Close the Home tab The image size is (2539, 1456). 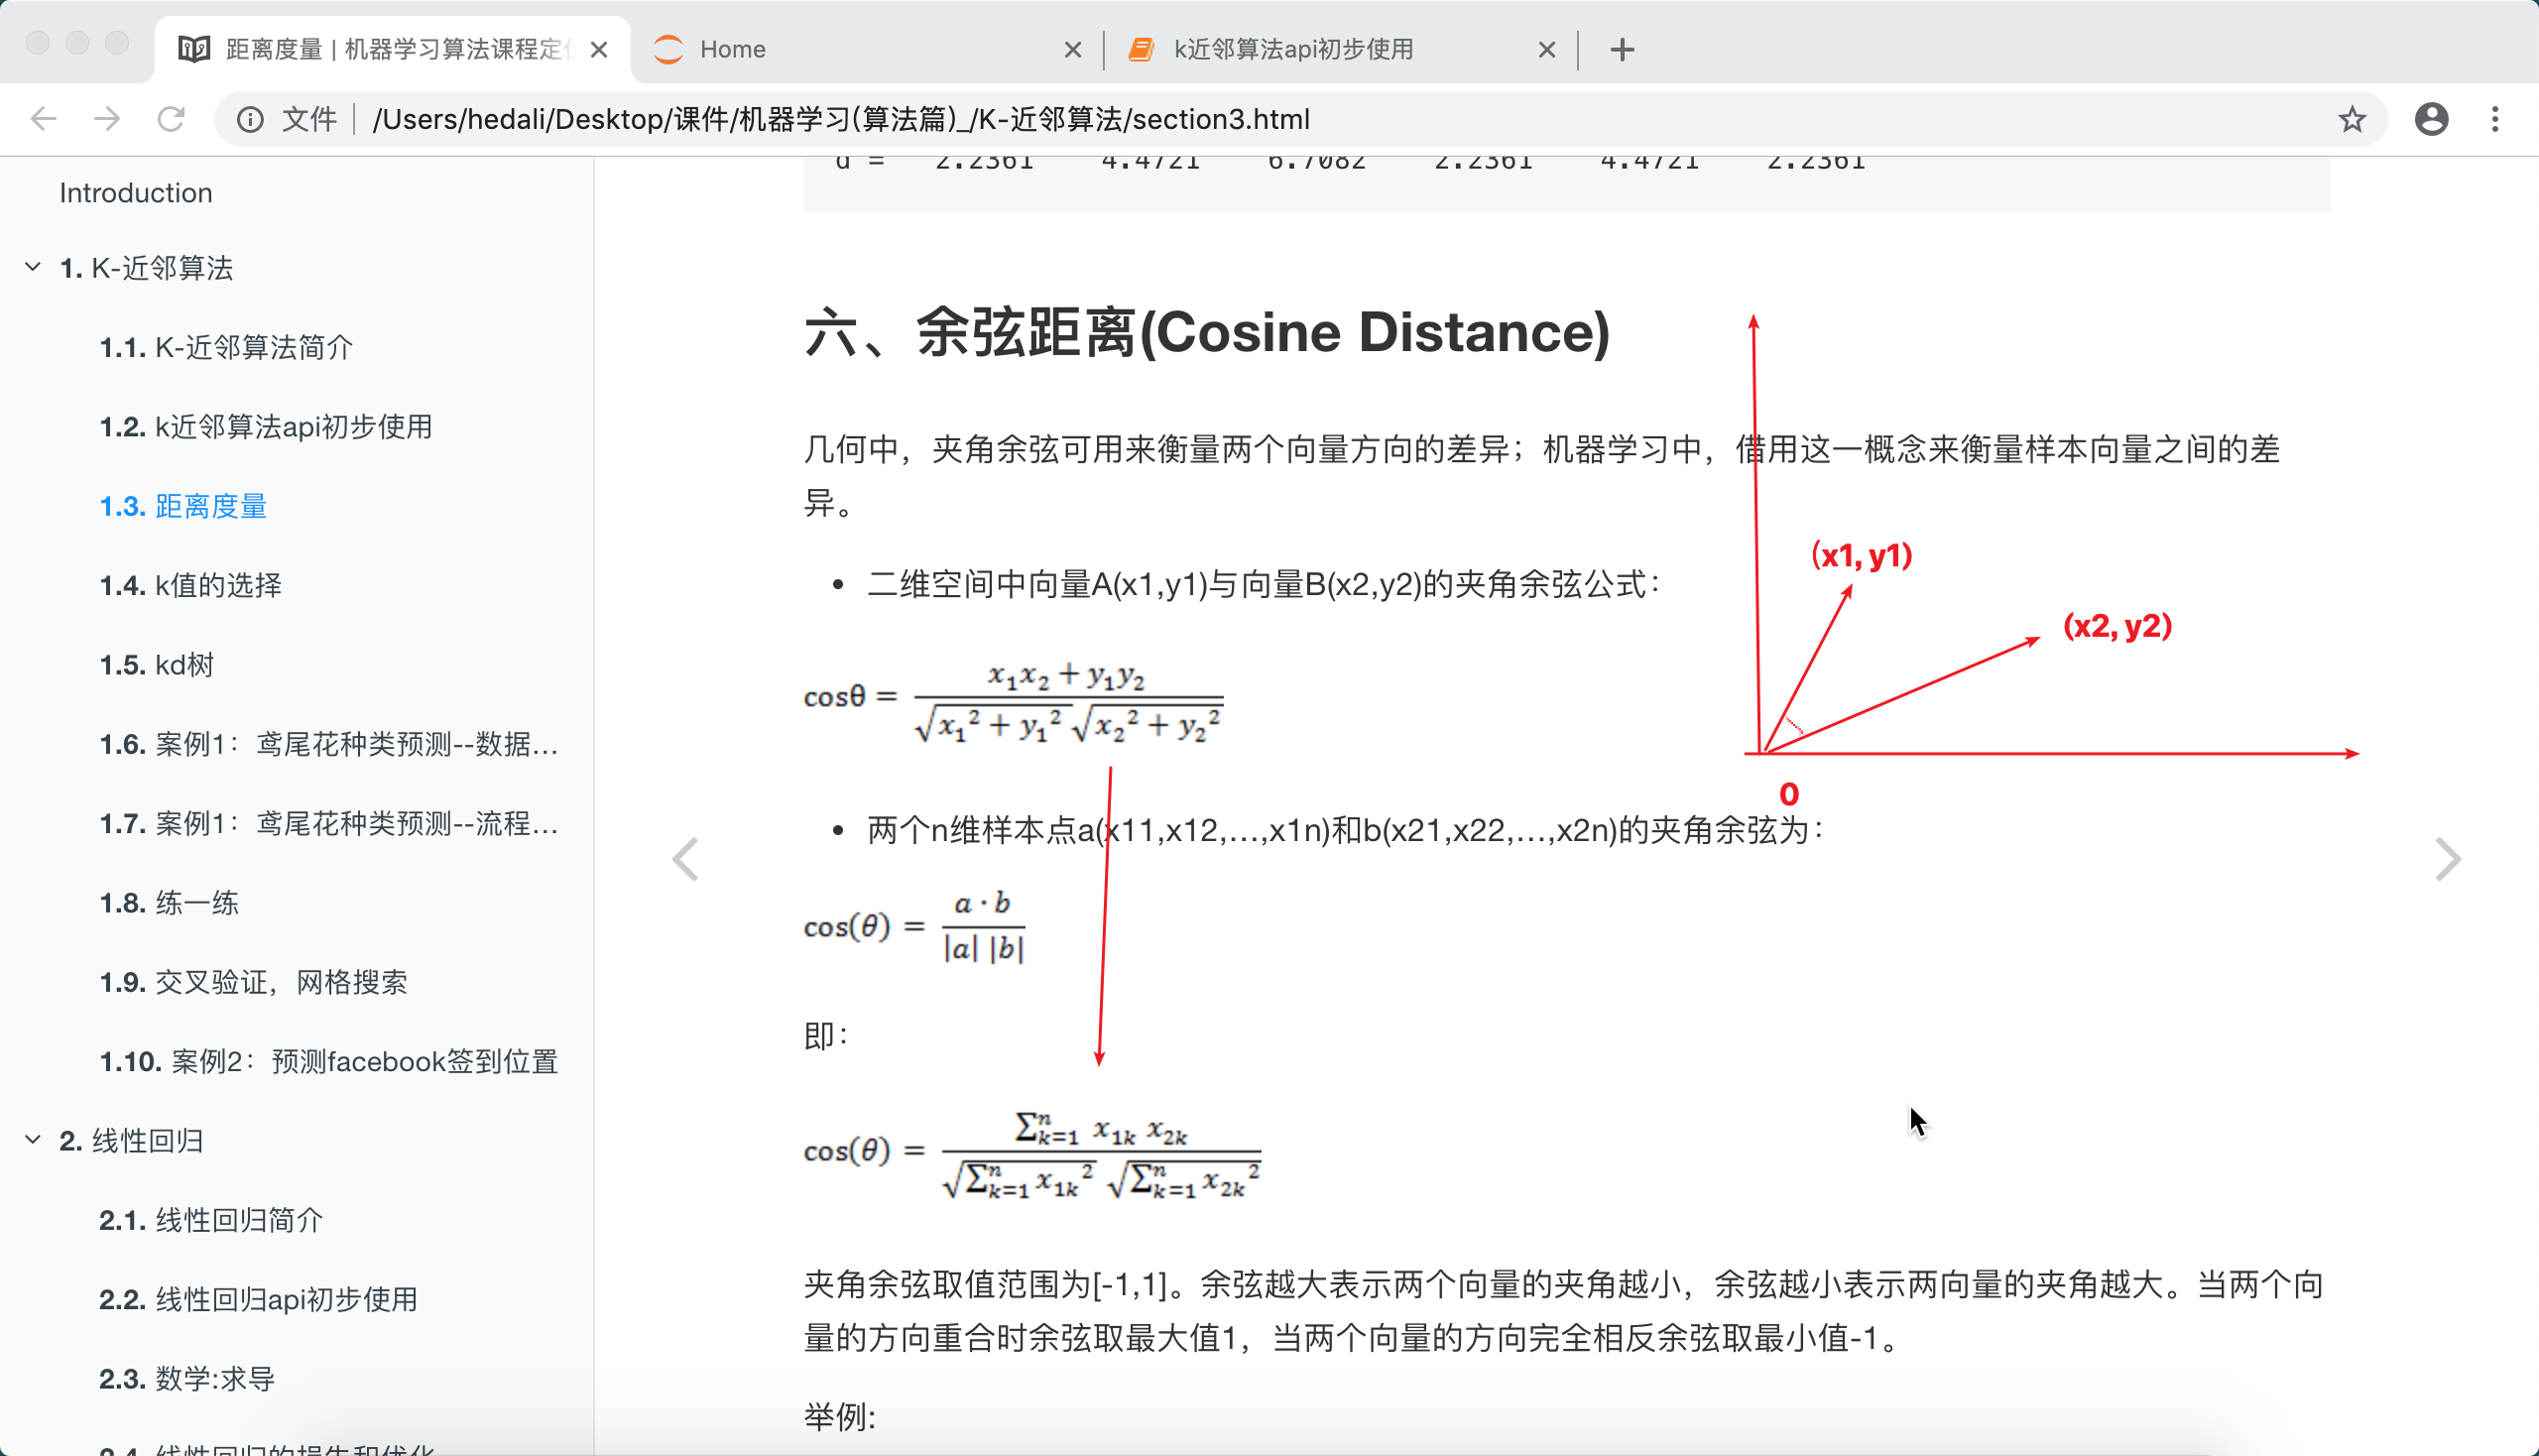1072,49
